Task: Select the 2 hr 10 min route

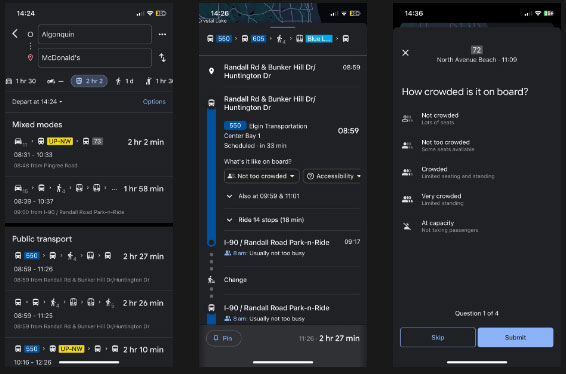Action: 89,355
